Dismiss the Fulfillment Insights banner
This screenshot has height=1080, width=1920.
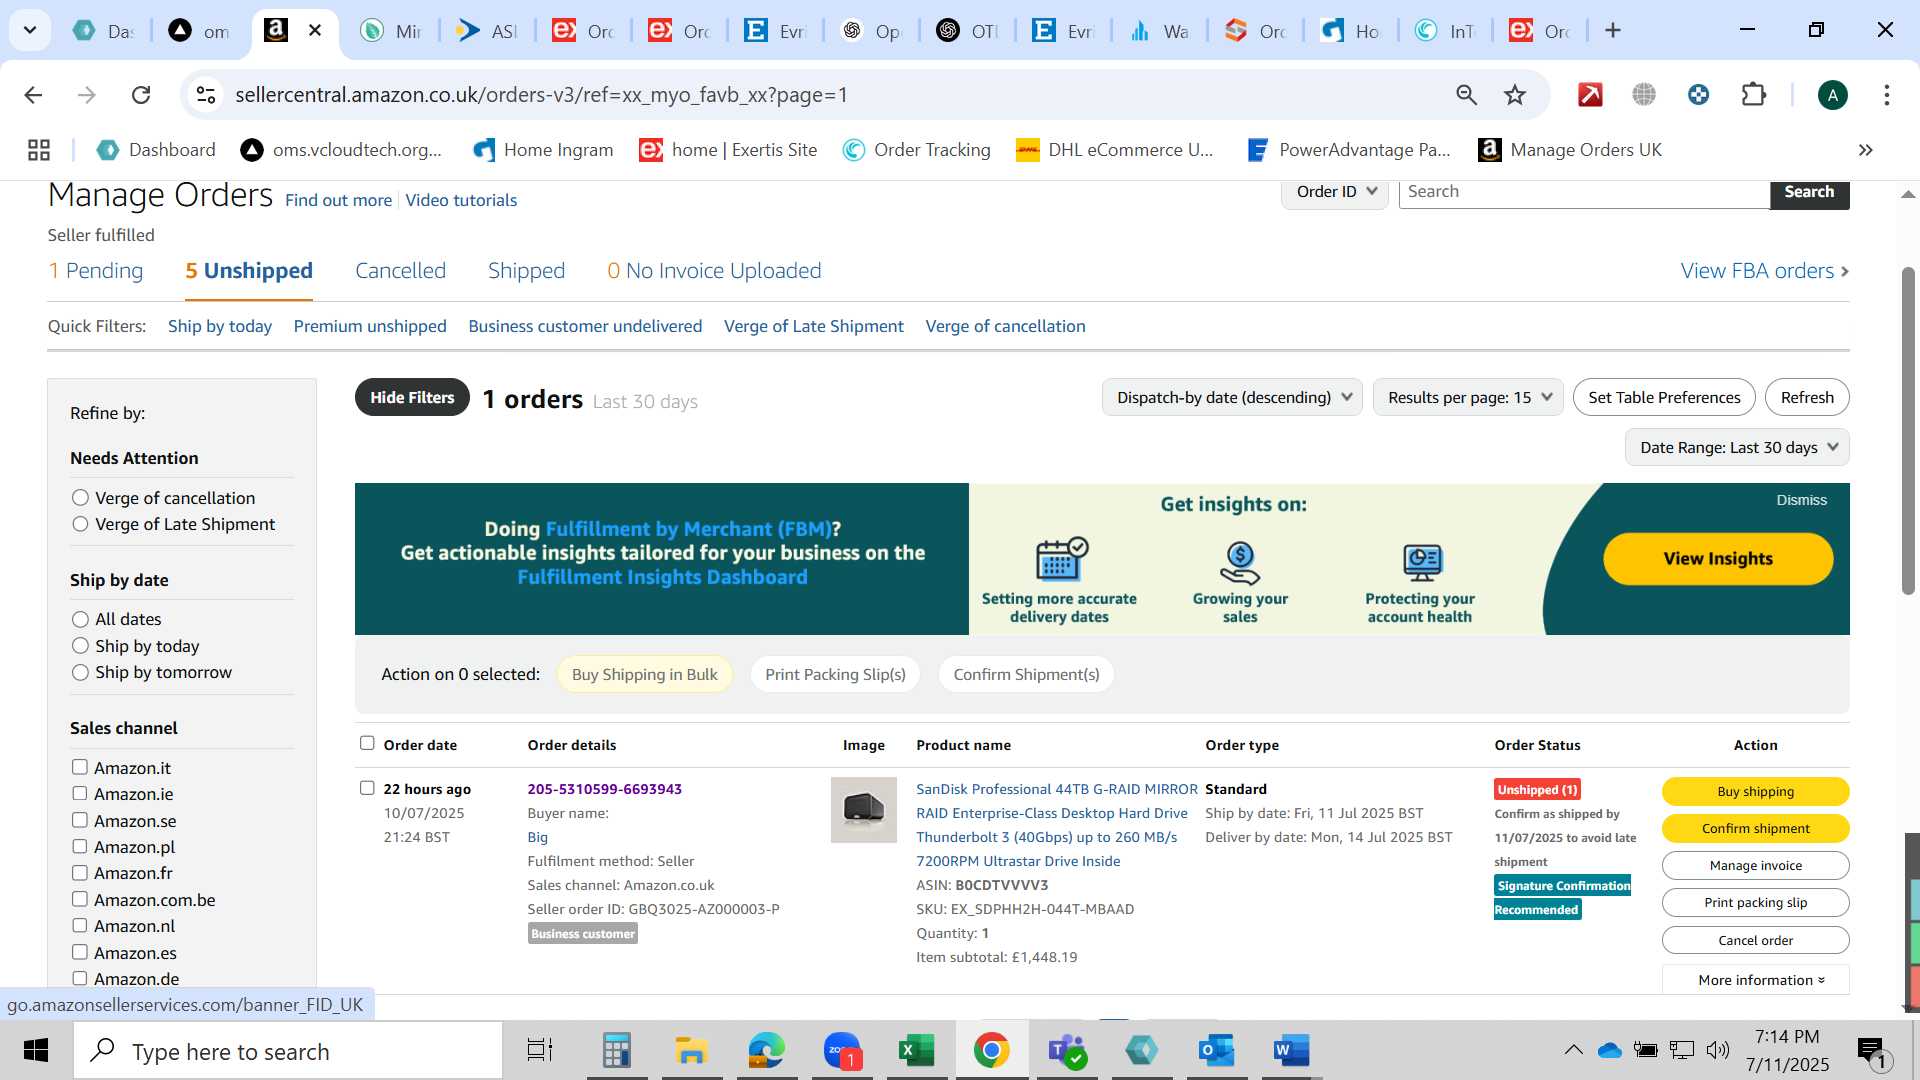click(x=1801, y=500)
